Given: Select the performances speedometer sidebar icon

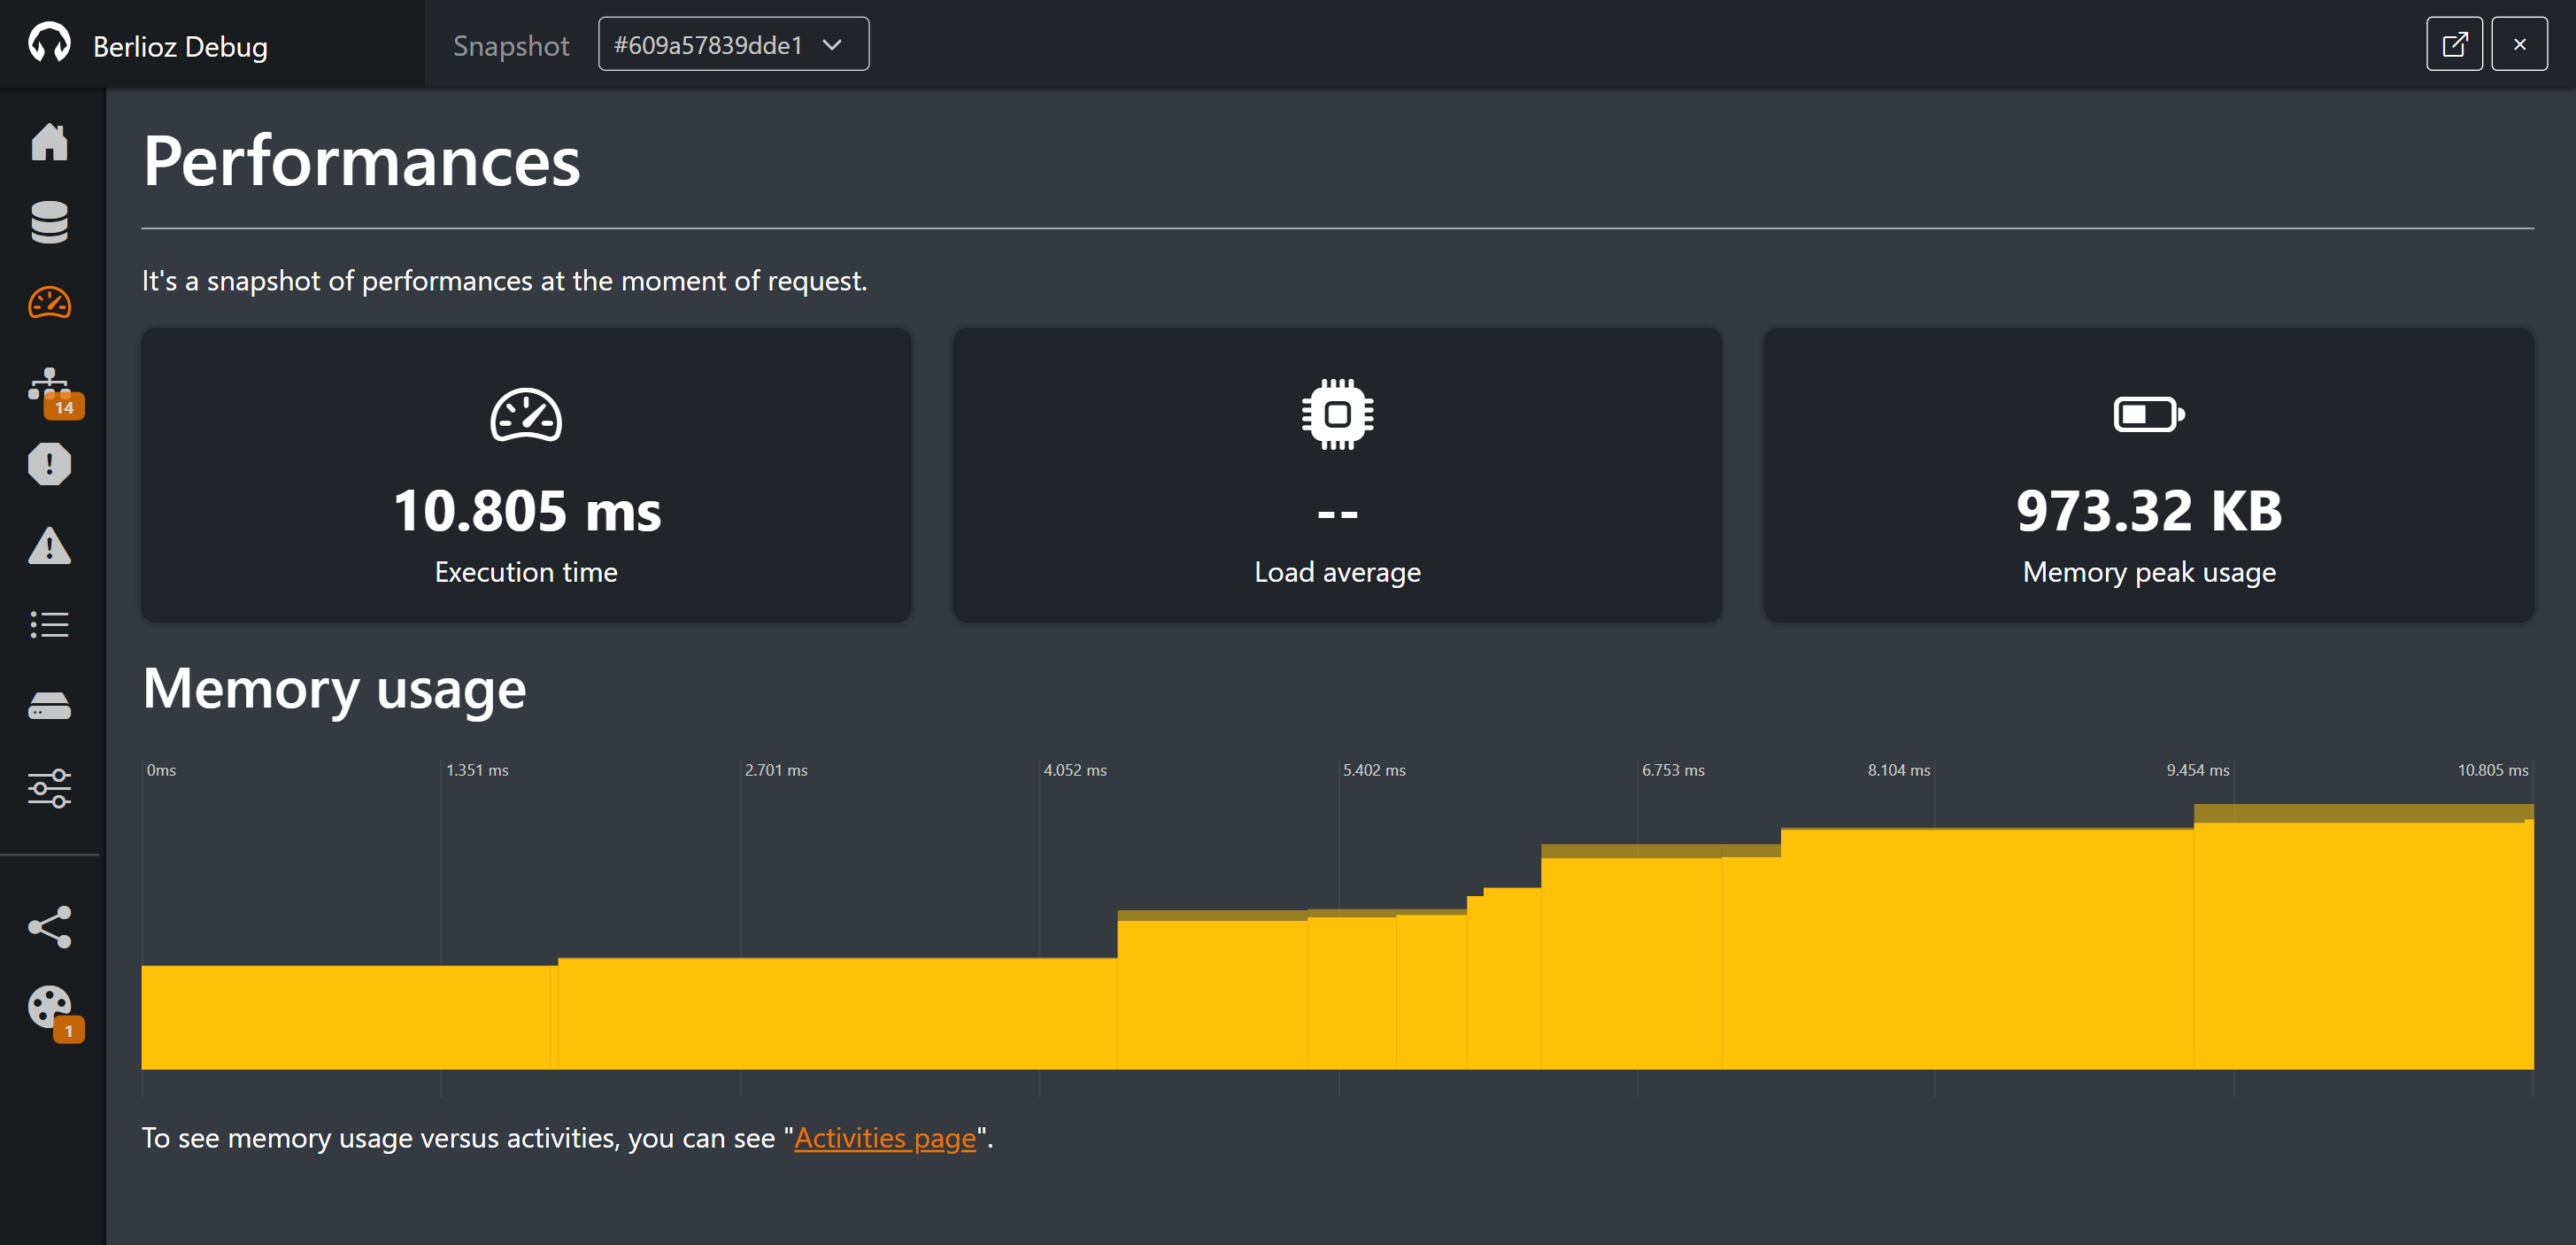Looking at the screenshot, I should pyautogui.click(x=49, y=303).
